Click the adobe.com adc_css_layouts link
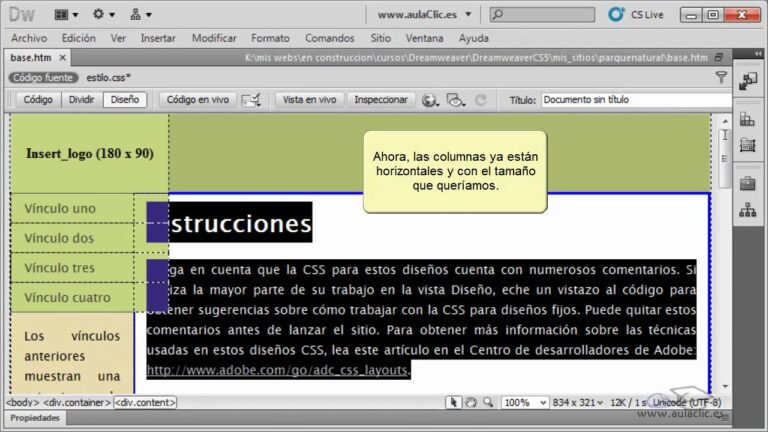Screen dimensions: 768x432 click(277, 370)
